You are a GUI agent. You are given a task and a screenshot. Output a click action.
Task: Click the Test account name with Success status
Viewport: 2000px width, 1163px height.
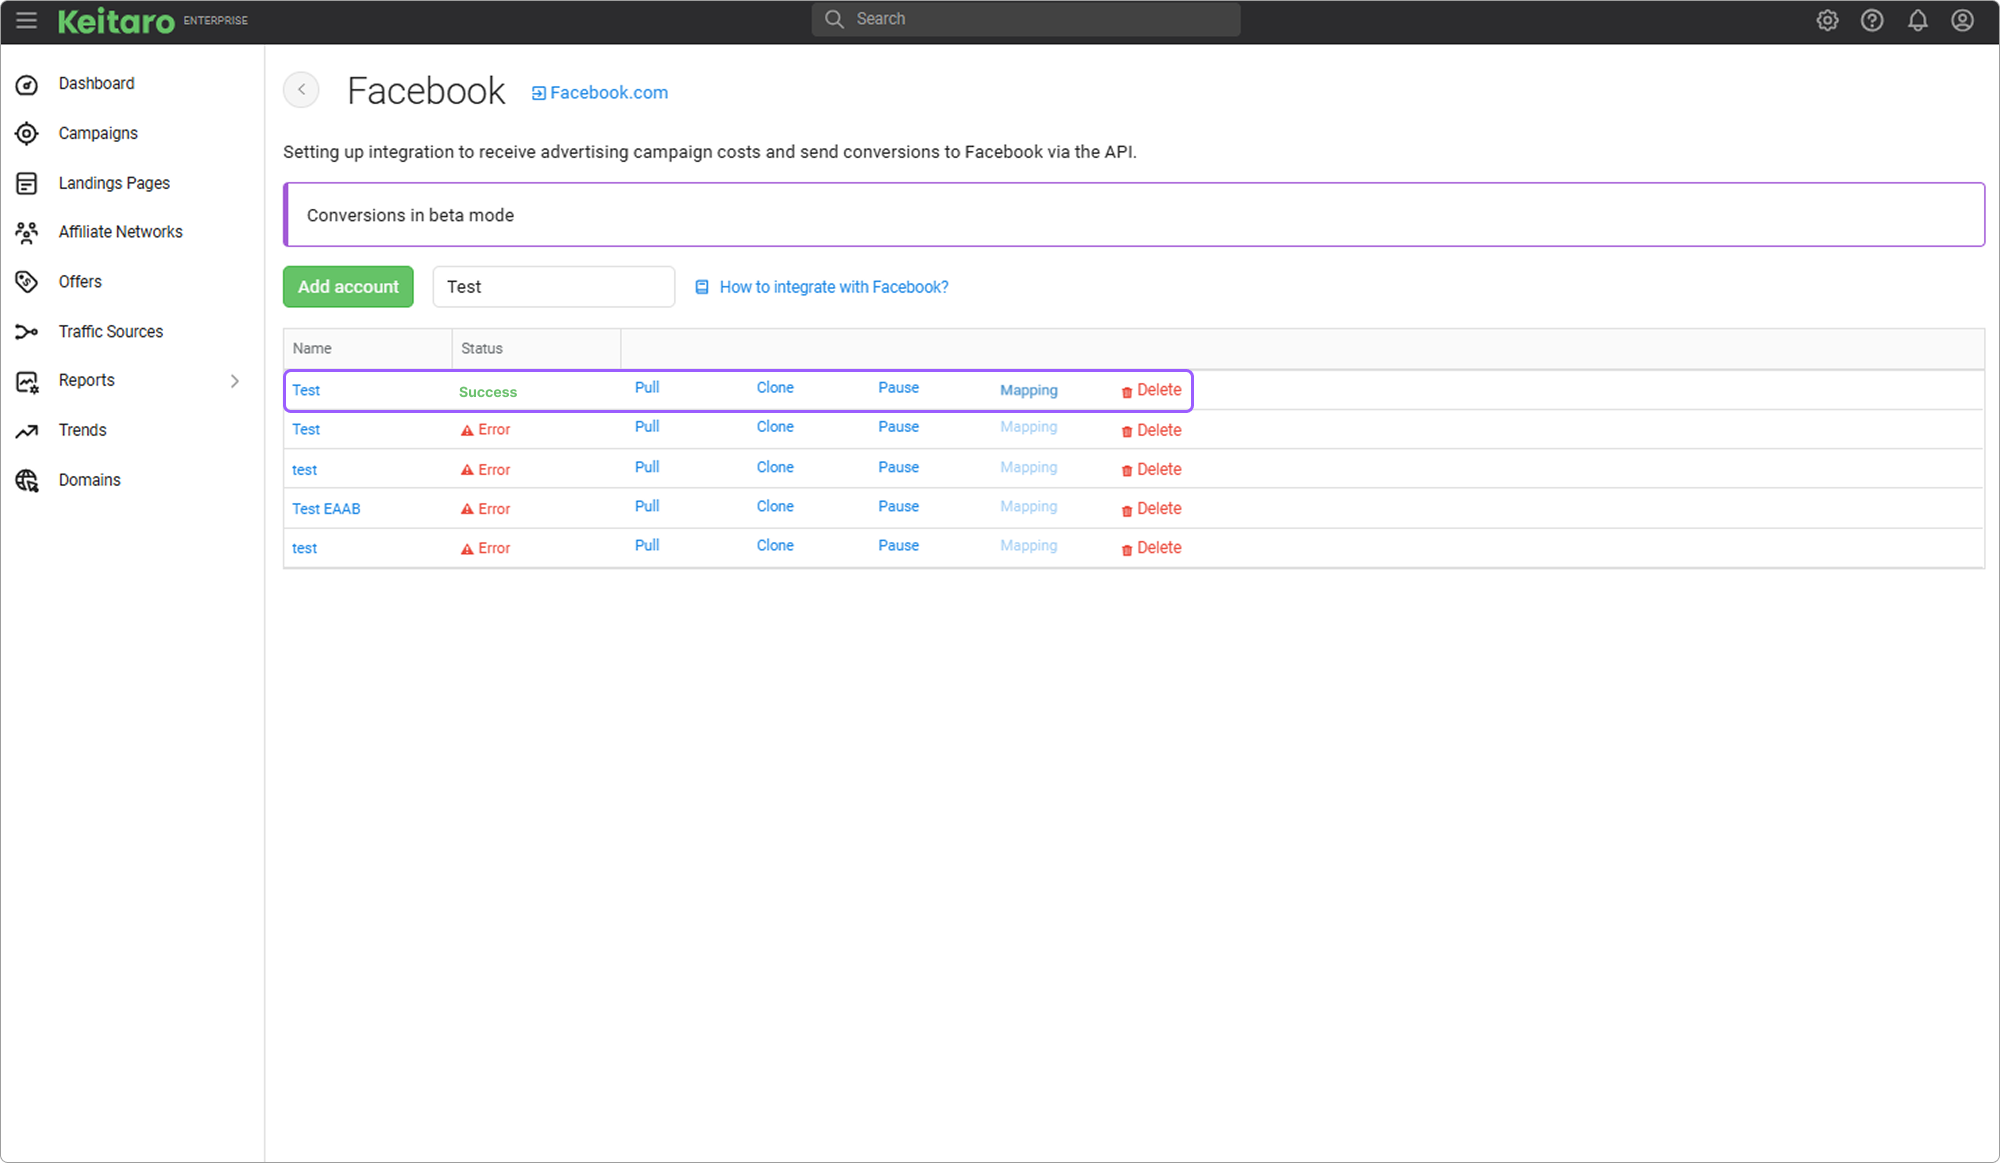[306, 391]
